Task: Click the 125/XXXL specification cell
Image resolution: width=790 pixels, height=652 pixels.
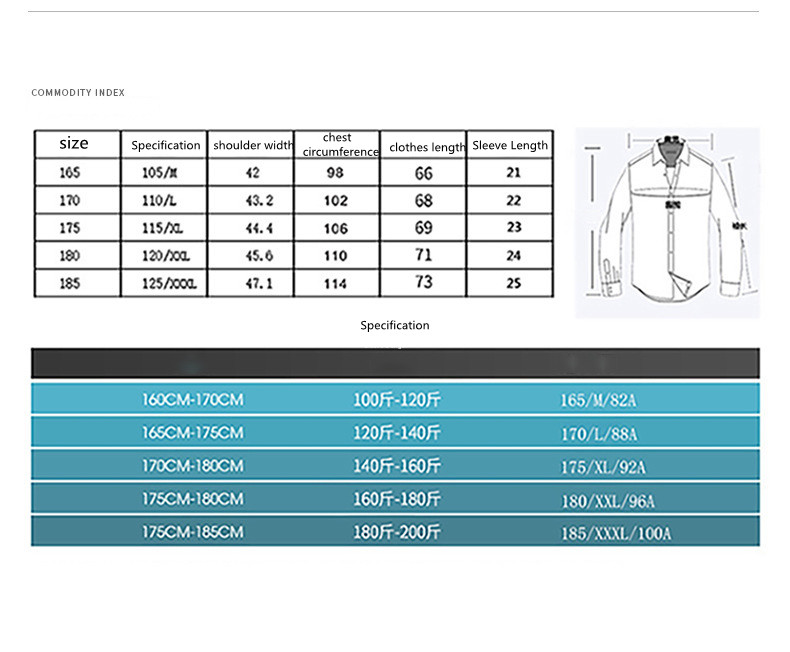Action: point(163,284)
